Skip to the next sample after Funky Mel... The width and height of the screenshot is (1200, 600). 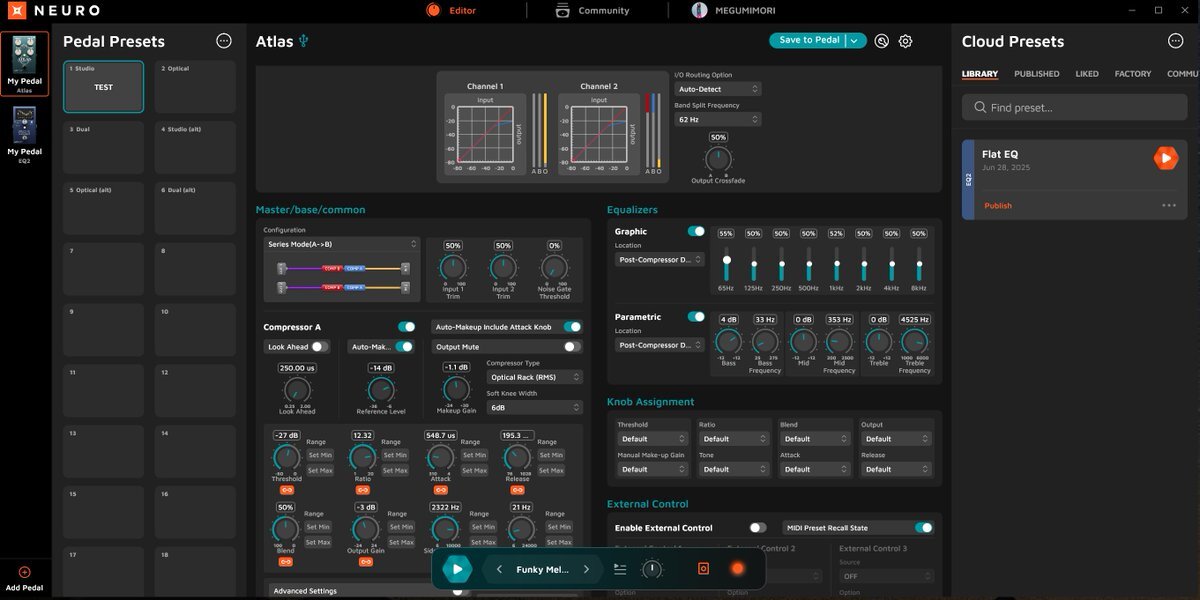click(x=587, y=569)
